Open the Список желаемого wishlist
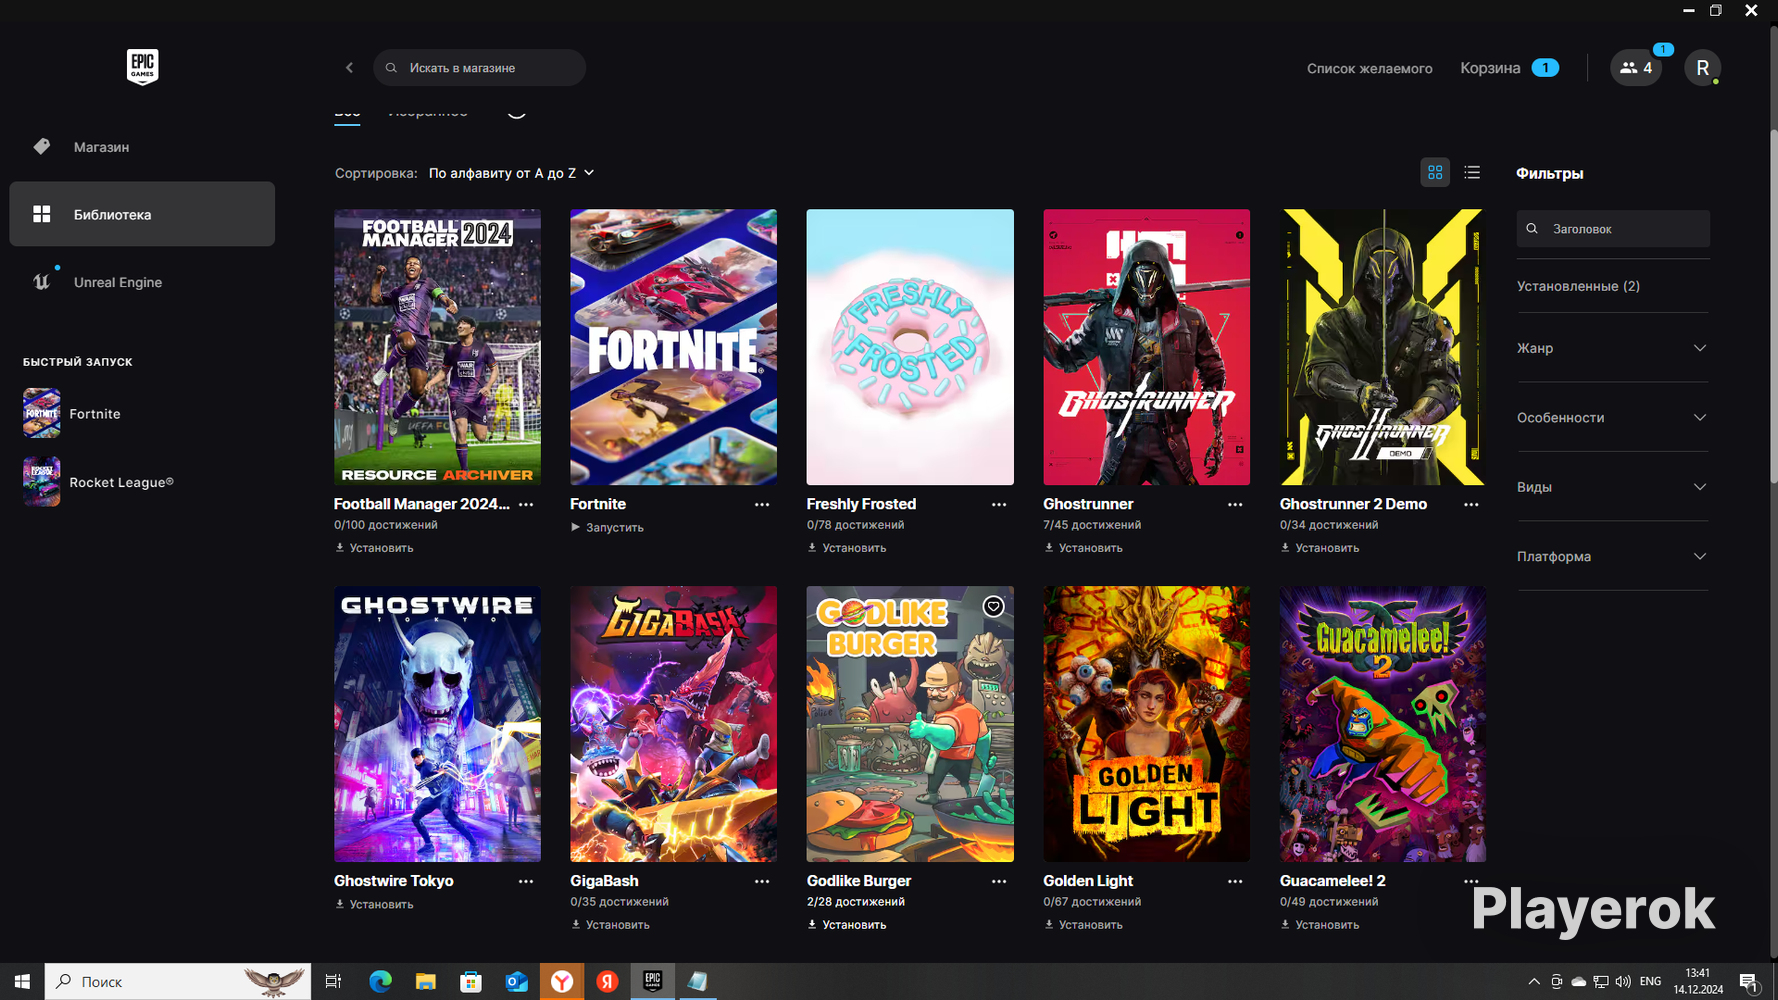1778x1000 pixels. [1369, 68]
